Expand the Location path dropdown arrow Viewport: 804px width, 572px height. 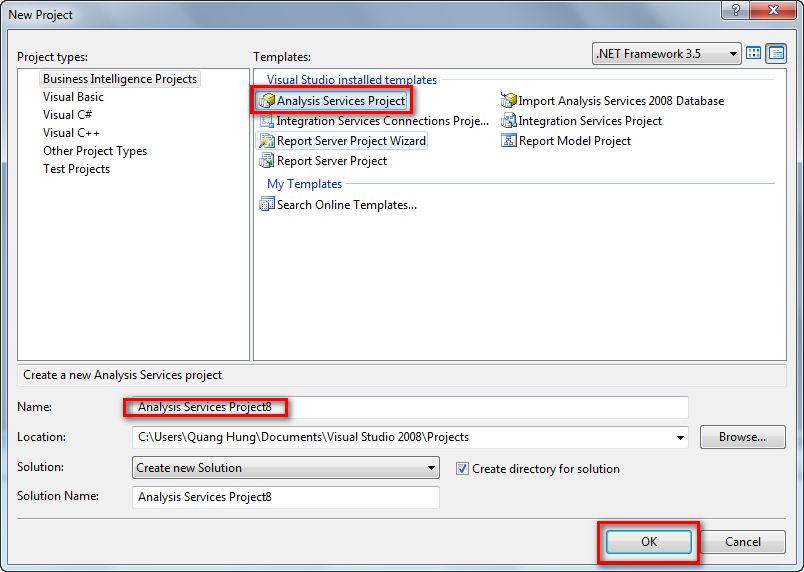680,438
